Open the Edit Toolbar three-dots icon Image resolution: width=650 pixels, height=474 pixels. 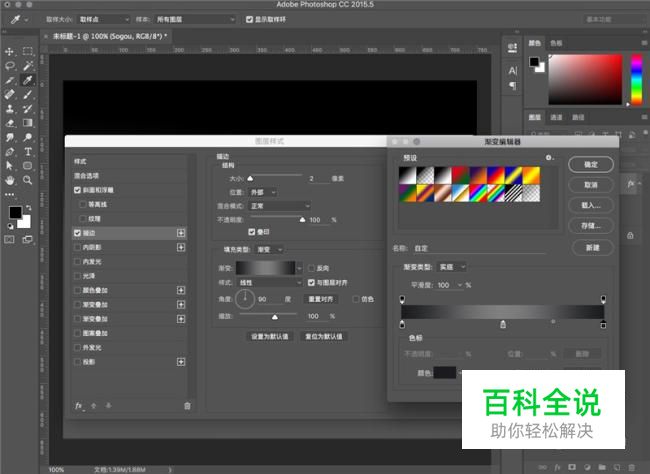(x=9, y=194)
